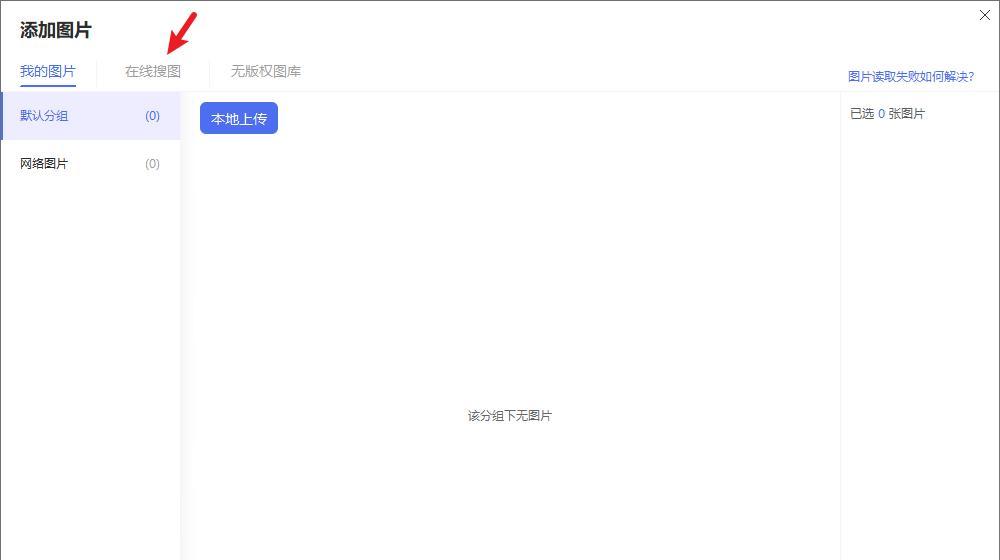Click the 添加图片 dialog title
This screenshot has width=1000, height=560.
[x=55, y=30]
